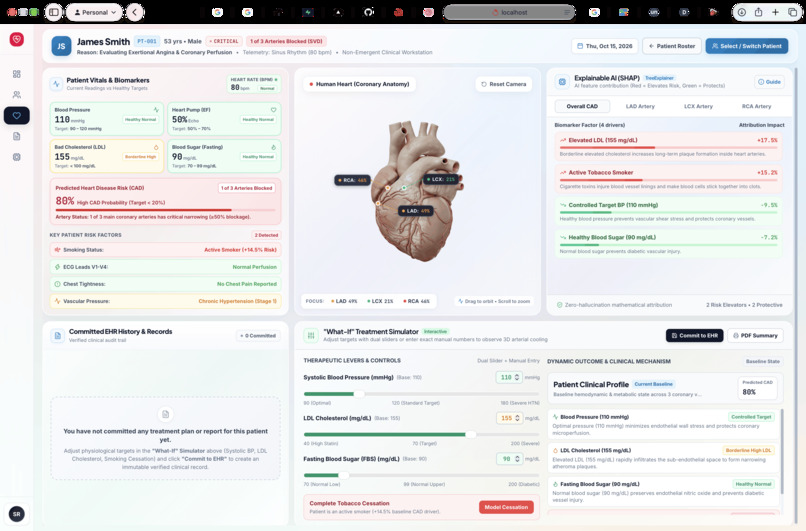
Task: Switch to RCA Artery tab
Action: point(756,106)
